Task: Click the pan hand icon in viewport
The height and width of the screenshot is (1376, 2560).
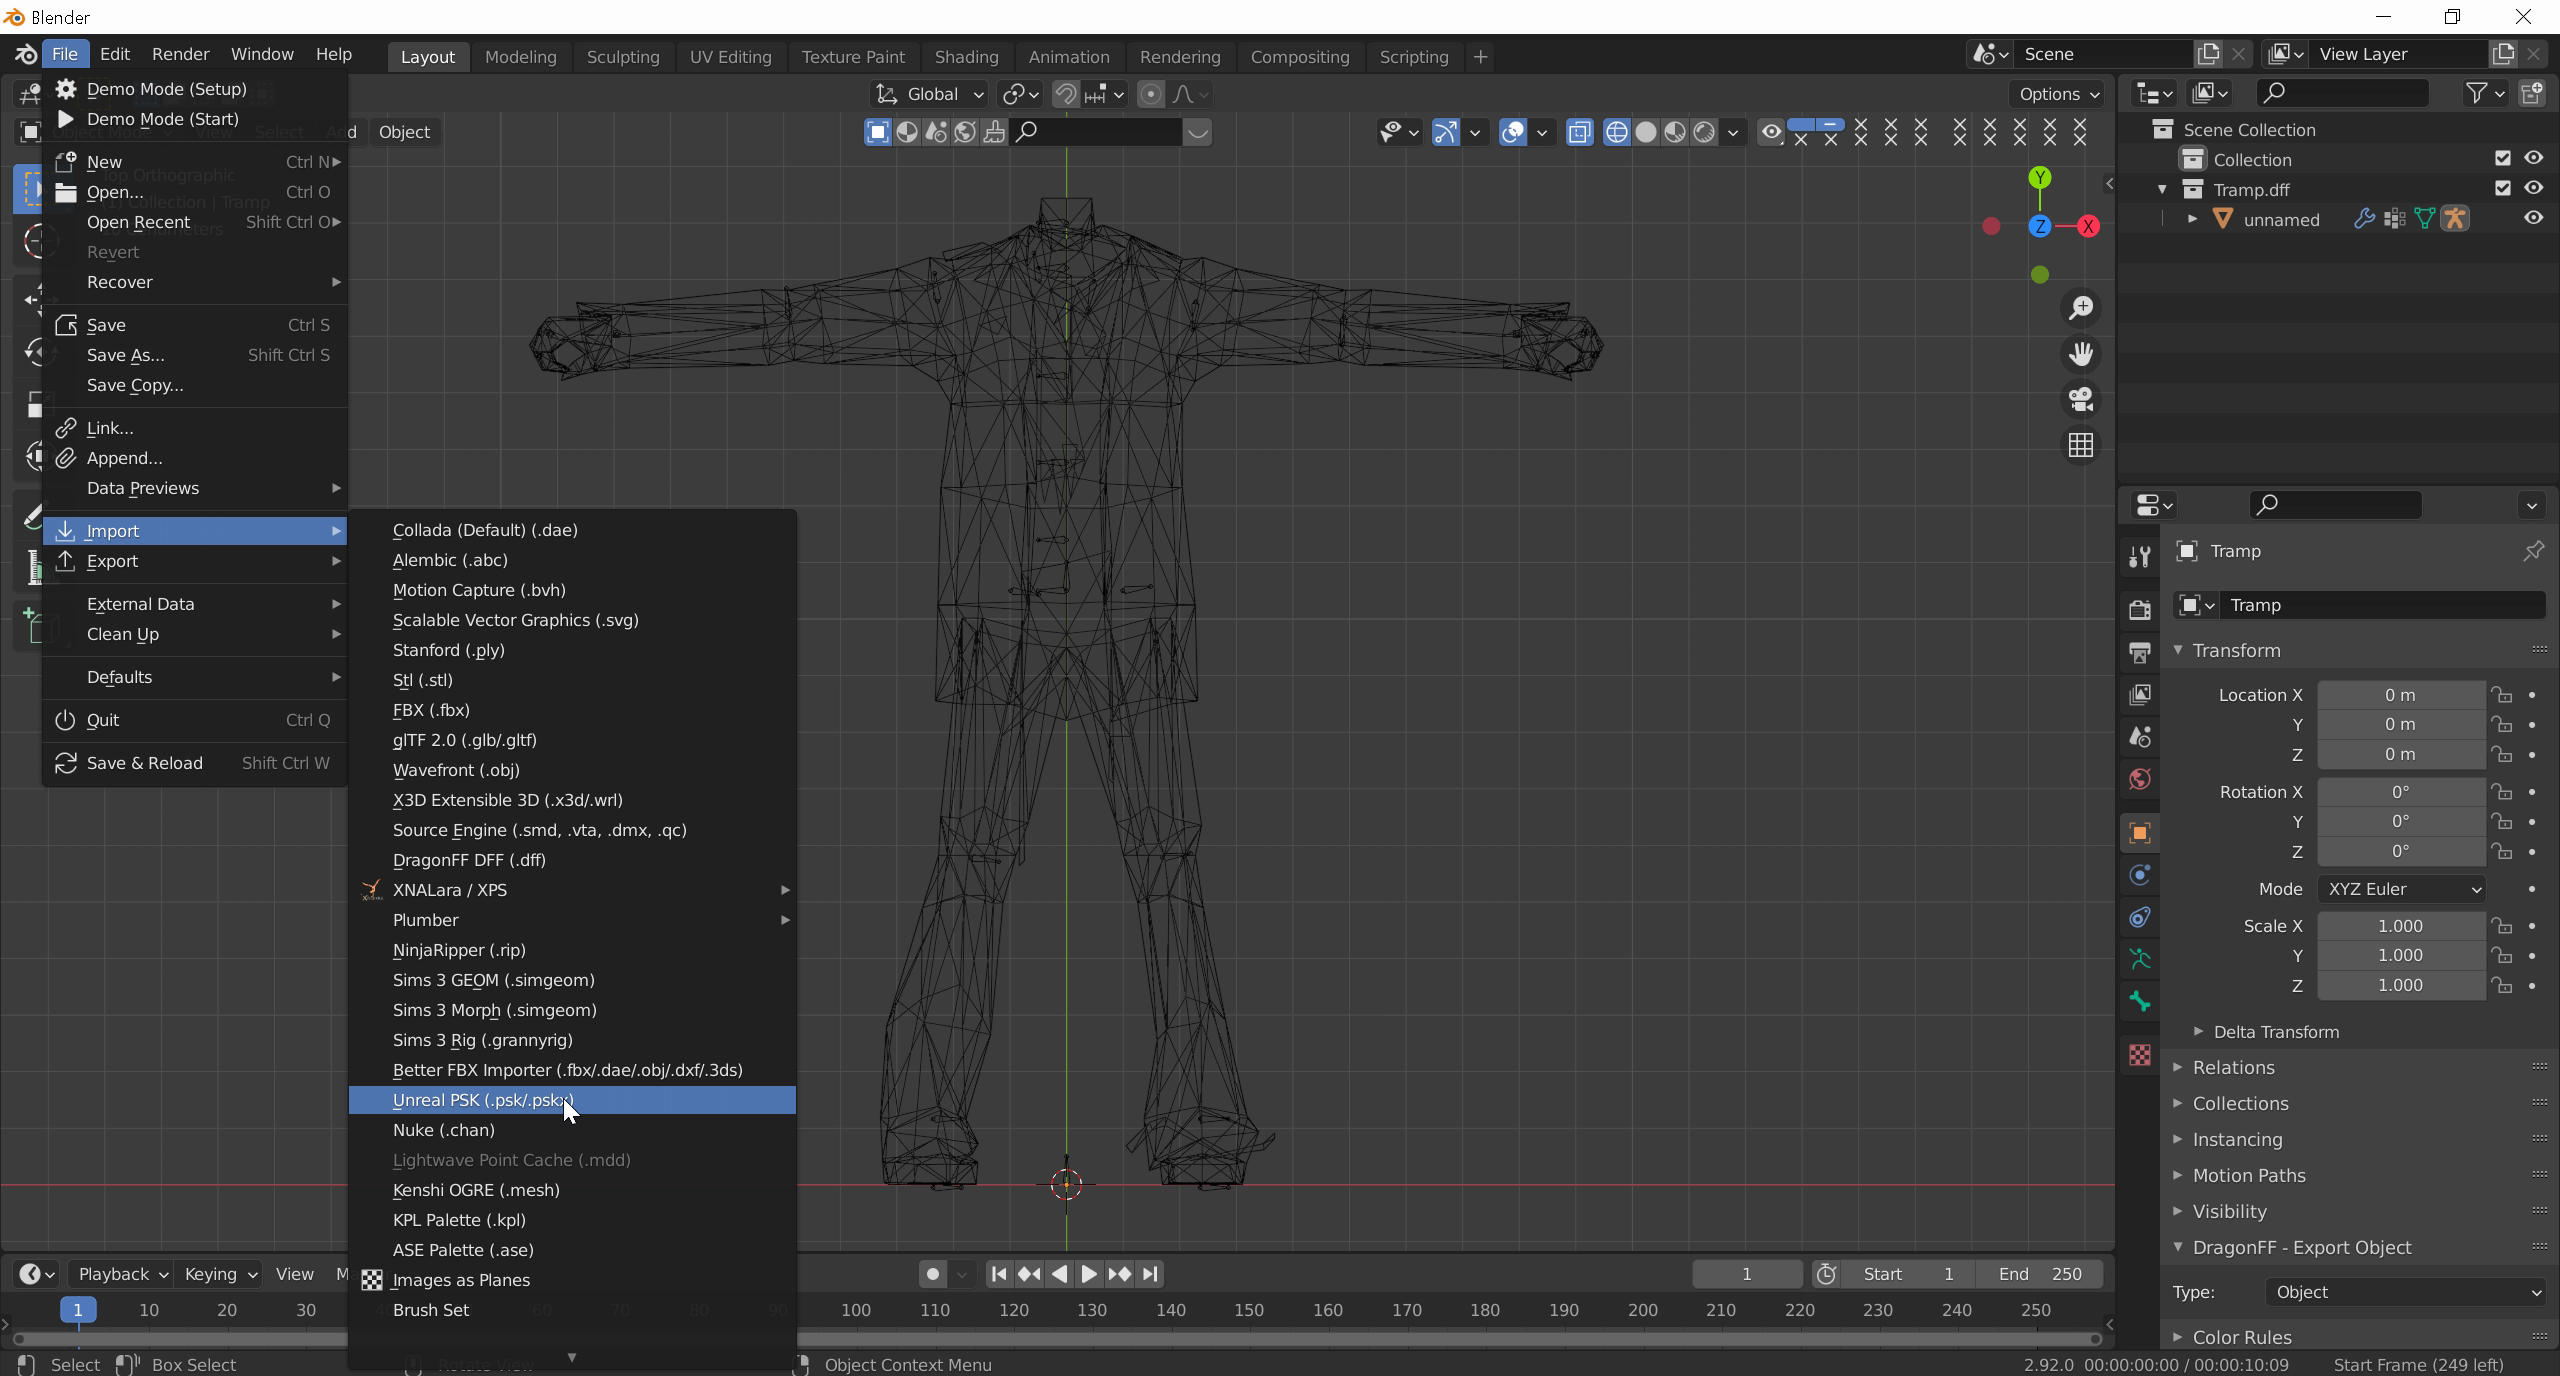Action: click(2081, 354)
